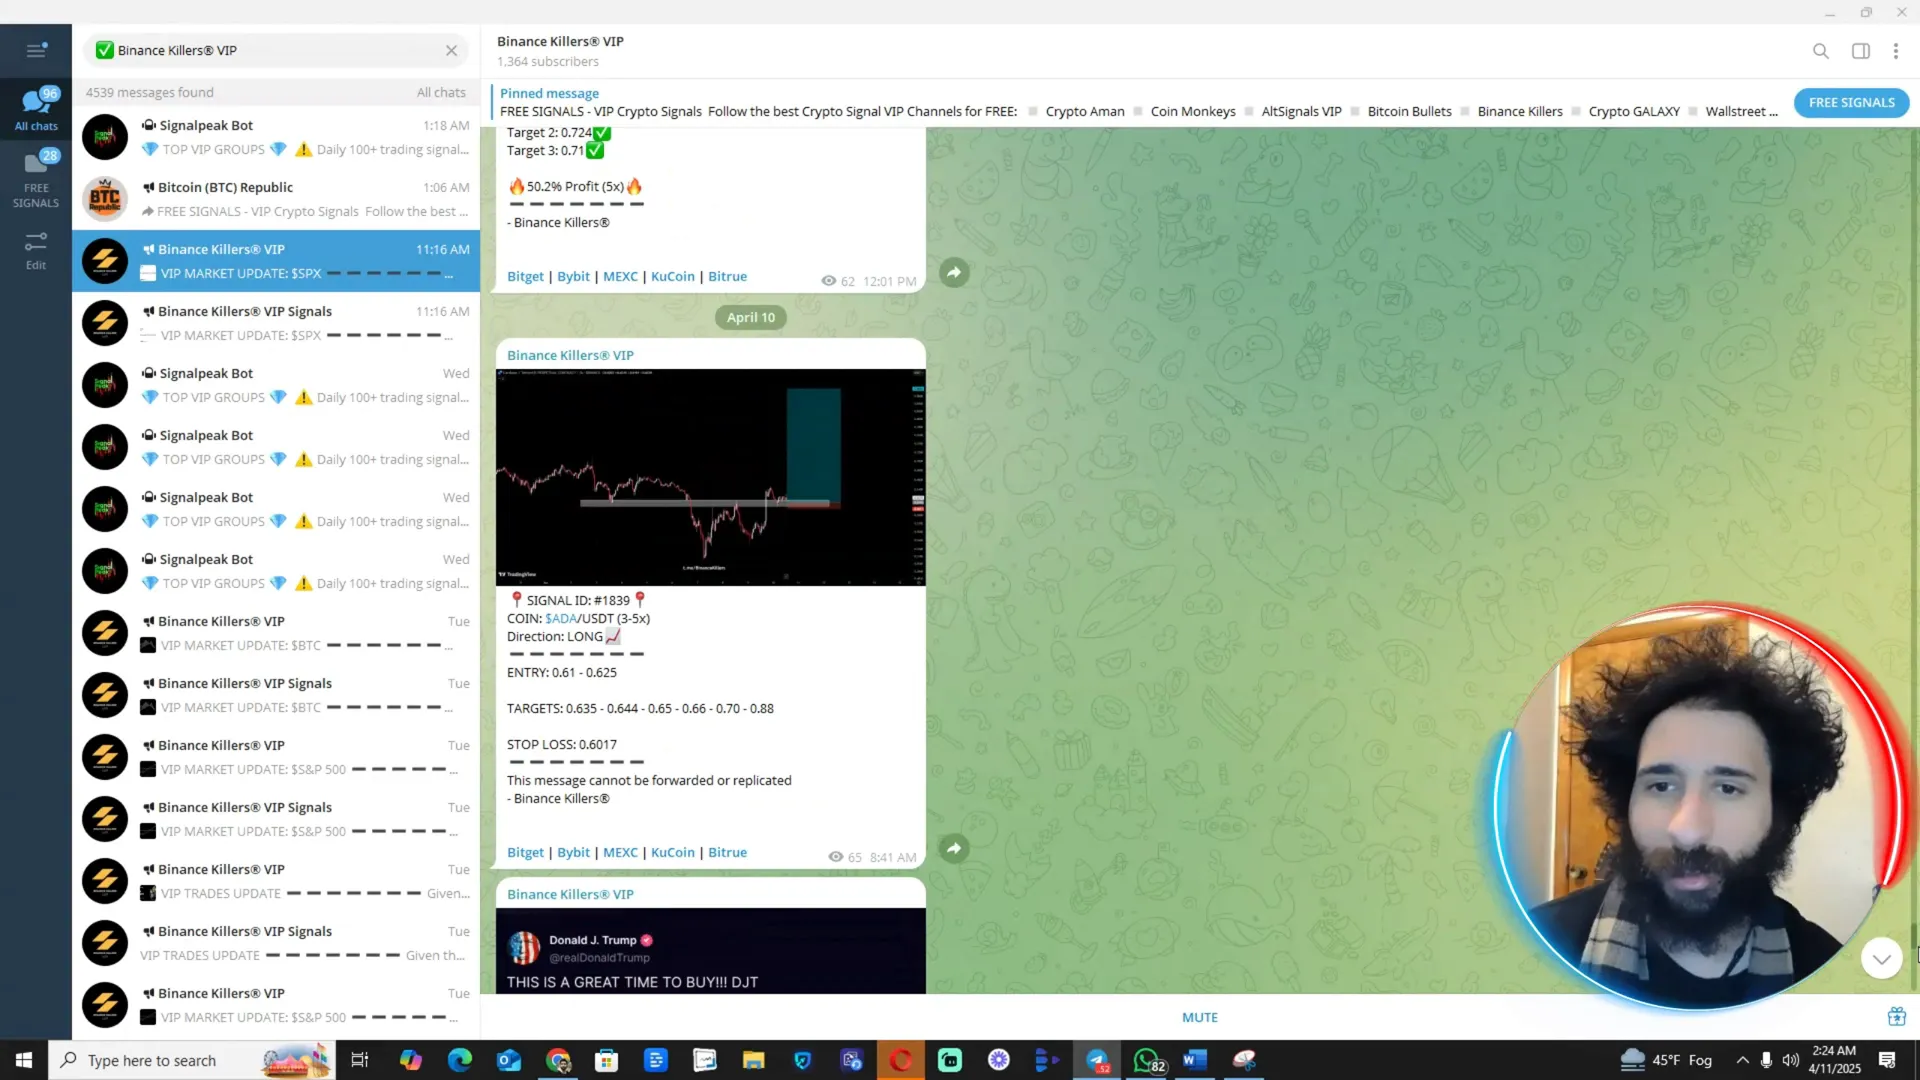Forward the April 10 ADA signal message
The height and width of the screenshot is (1080, 1920).
click(x=954, y=848)
